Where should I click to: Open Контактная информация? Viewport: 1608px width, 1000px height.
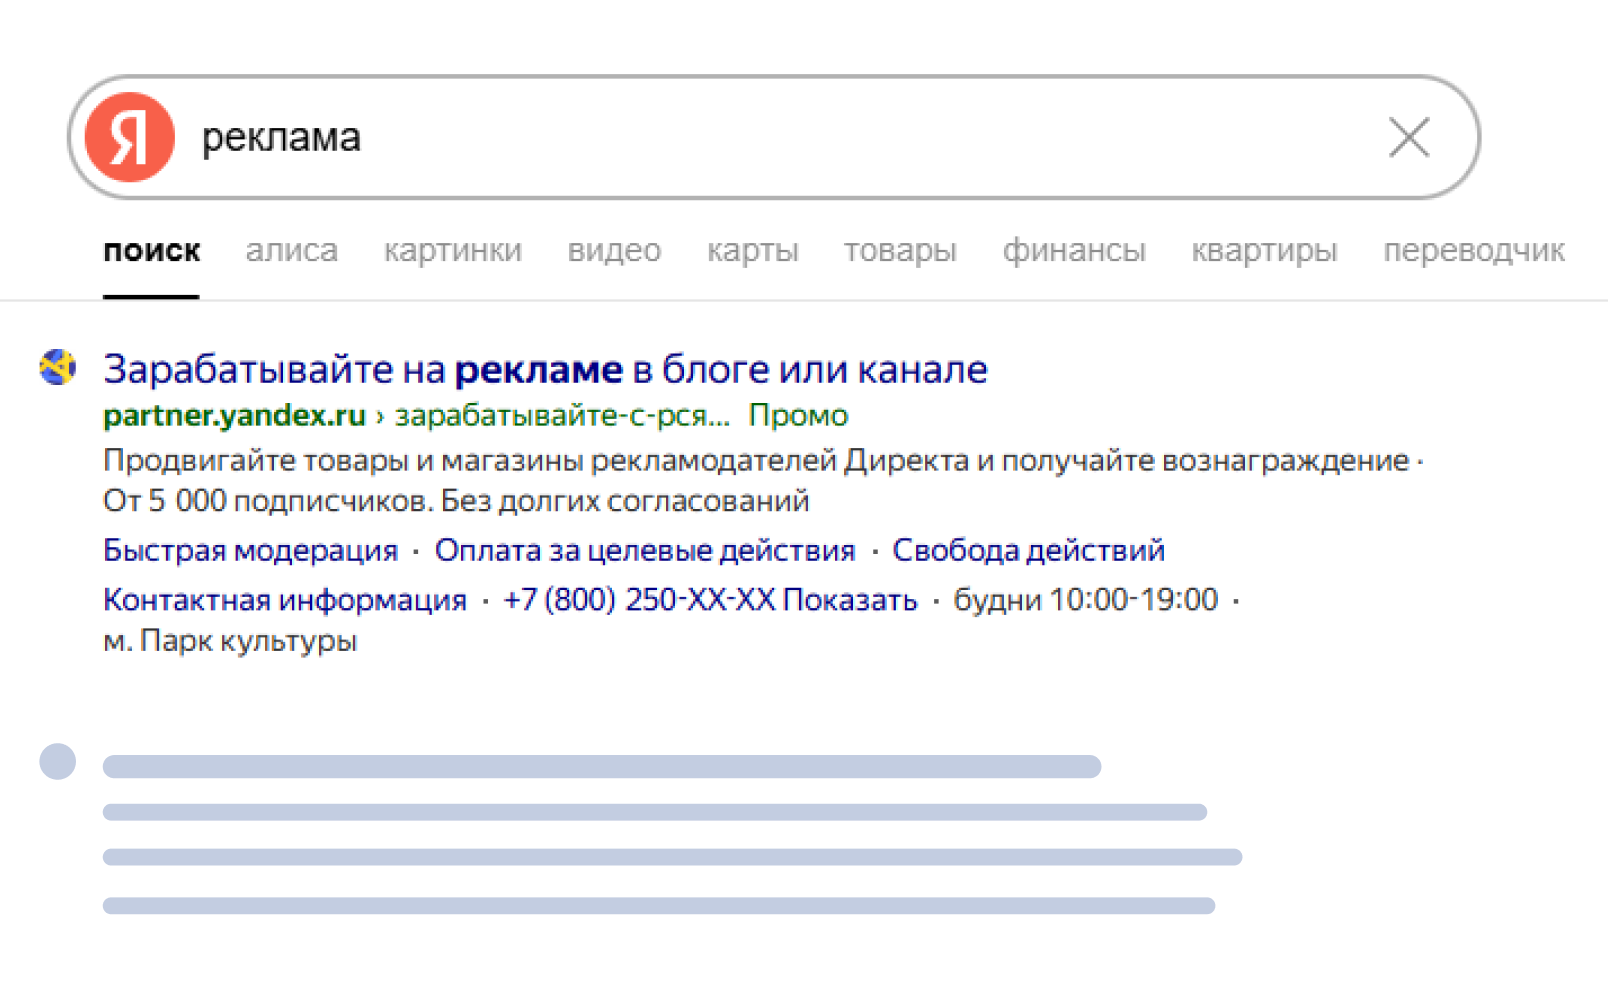click(283, 598)
